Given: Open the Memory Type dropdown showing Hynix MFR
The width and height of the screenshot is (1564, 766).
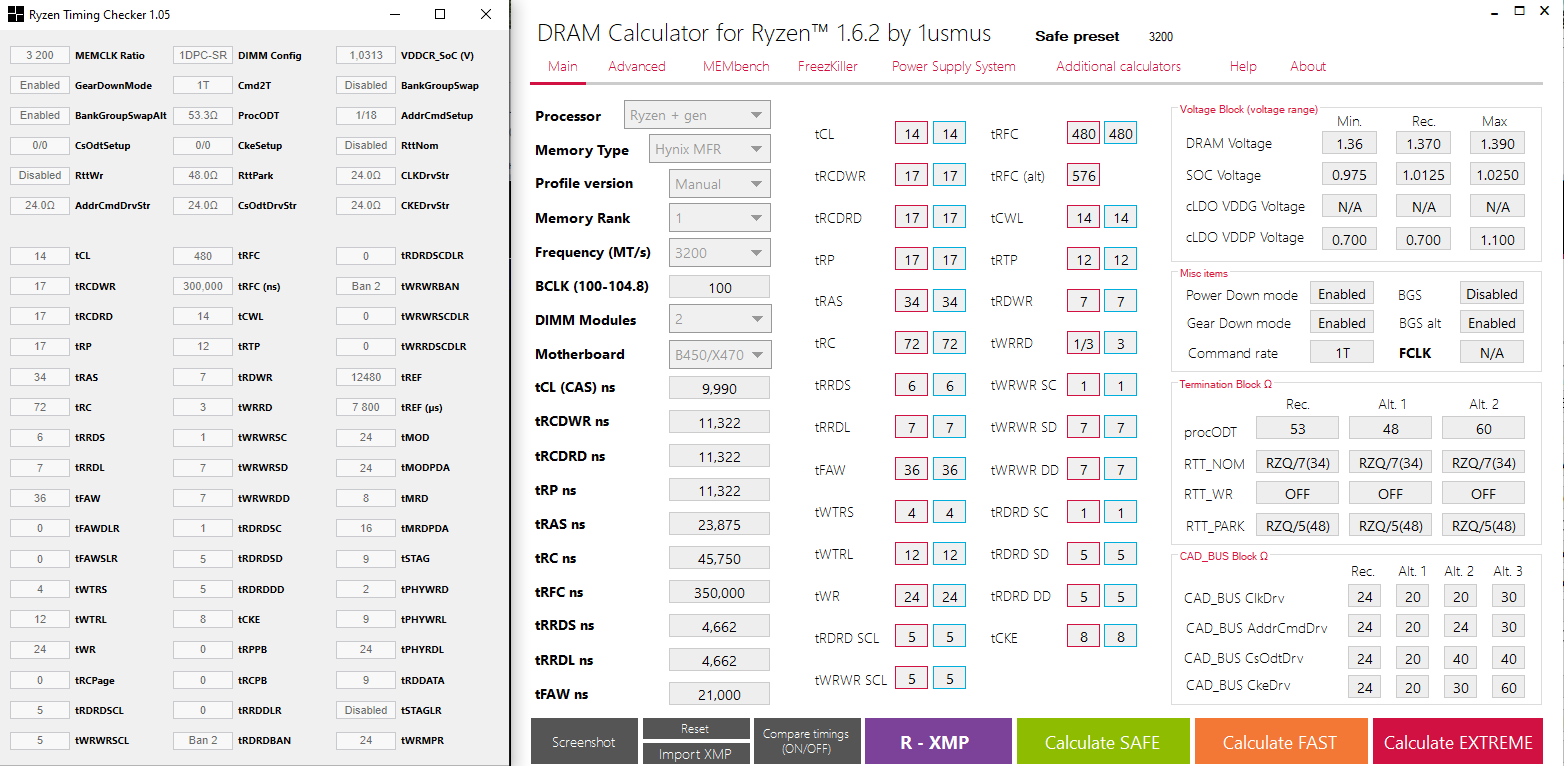Looking at the screenshot, I should point(710,149).
